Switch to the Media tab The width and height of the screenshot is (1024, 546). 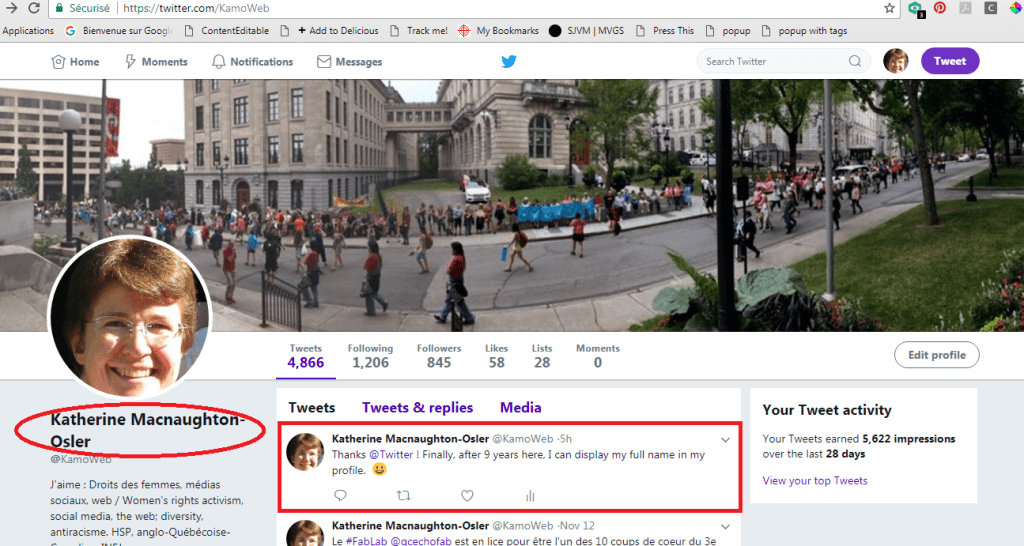pyautogui.click(x=520, y=407)
